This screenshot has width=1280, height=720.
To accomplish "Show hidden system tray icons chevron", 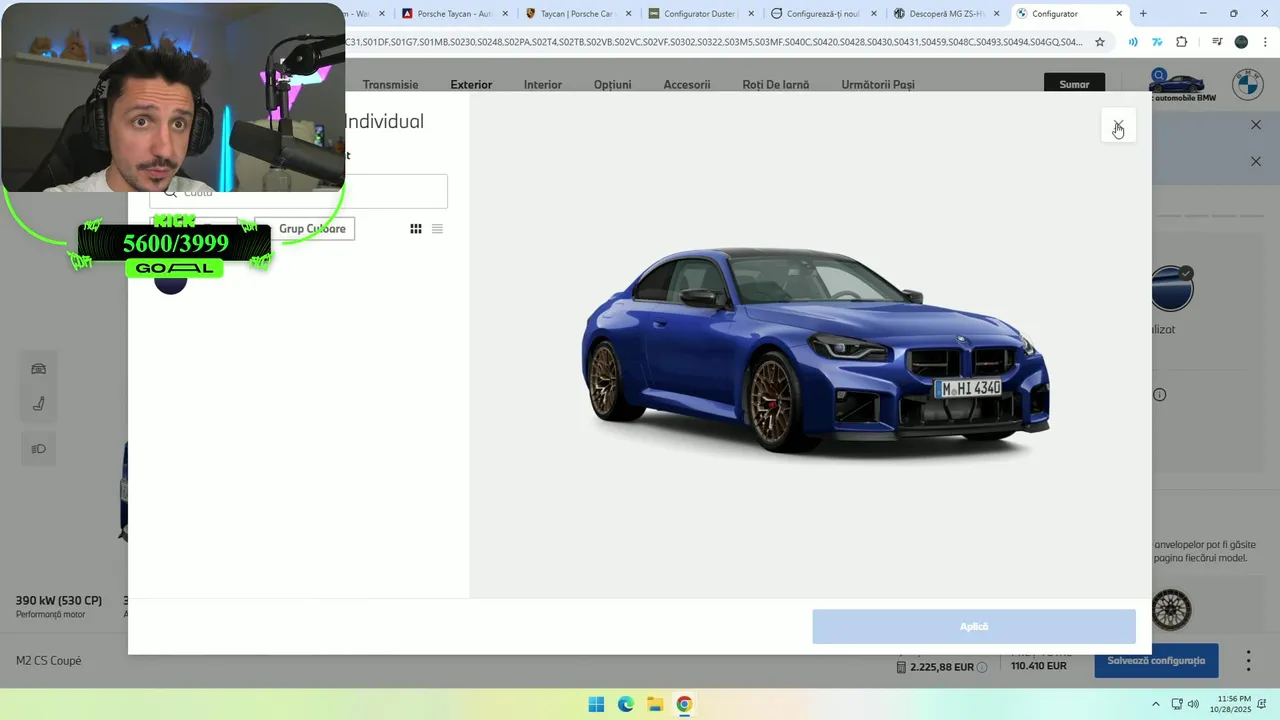I will point(1156,704).
